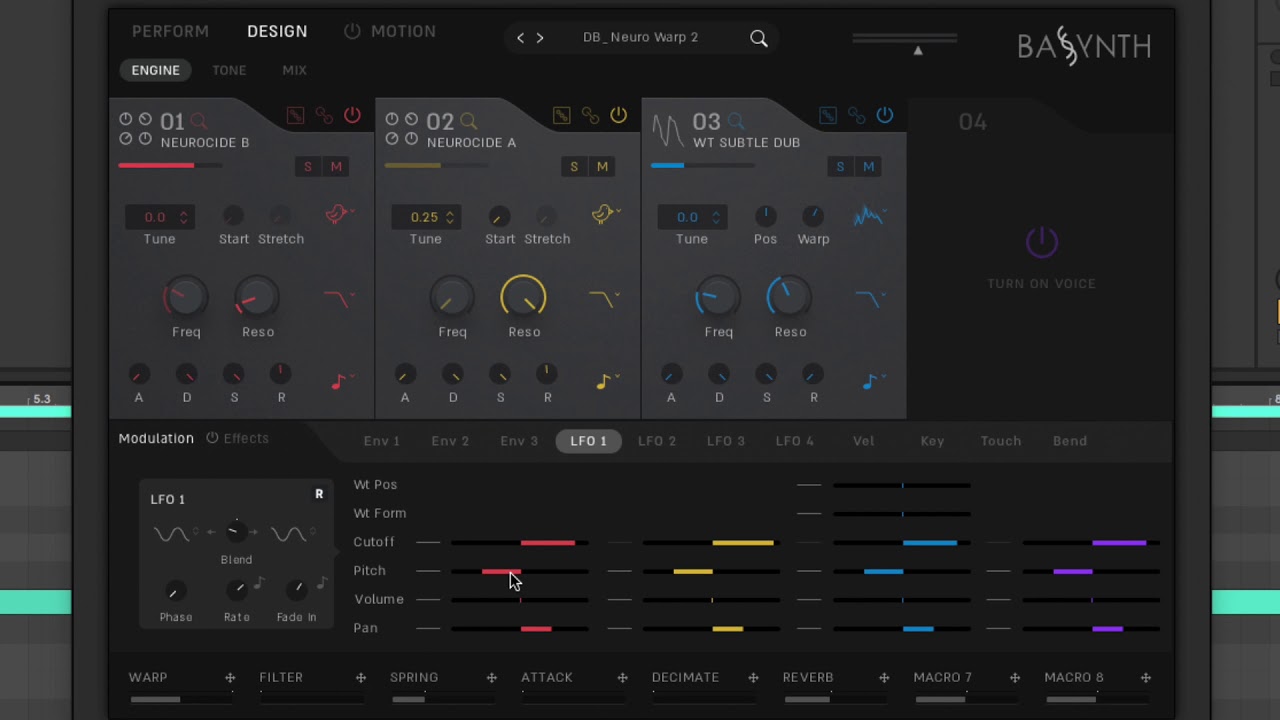Search sounds for voice 01
The image size is (1280, 720).
point(198,121)
